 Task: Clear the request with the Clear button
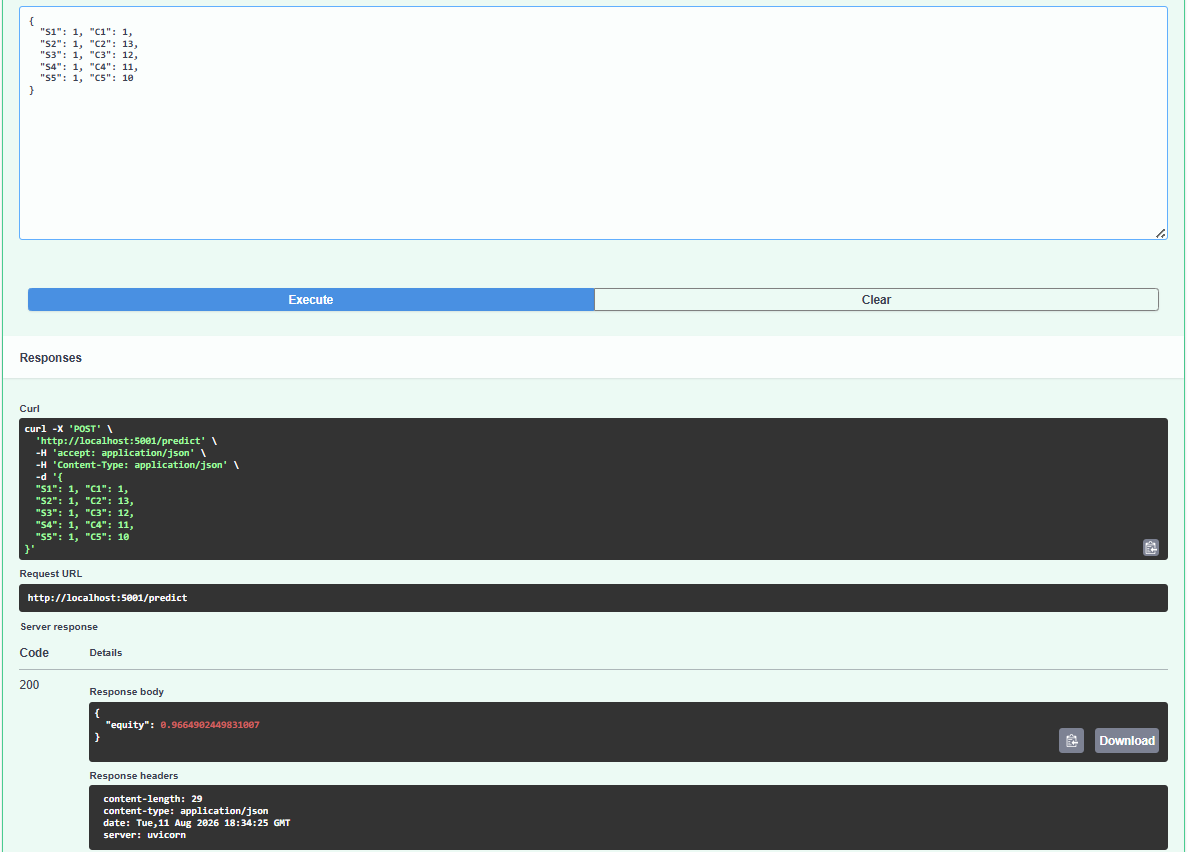[876, 300]
